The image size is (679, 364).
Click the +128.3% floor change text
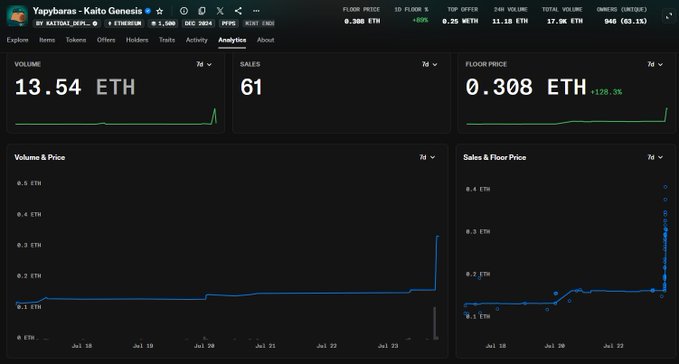click(606, 92)
